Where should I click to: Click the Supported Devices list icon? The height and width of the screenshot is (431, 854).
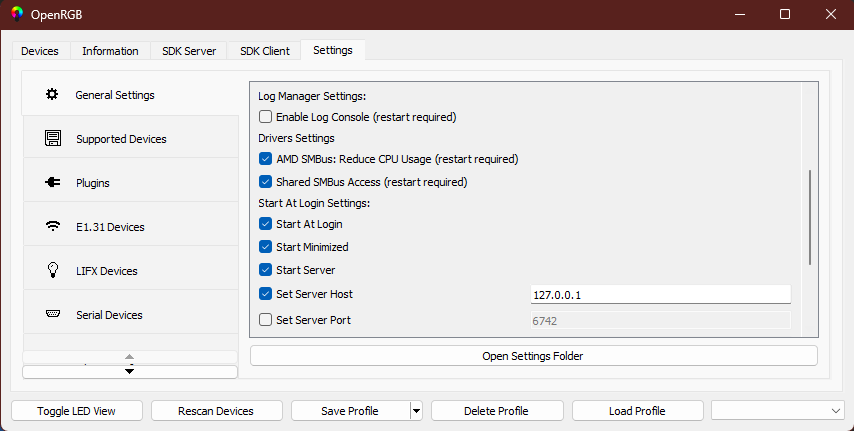53,138
